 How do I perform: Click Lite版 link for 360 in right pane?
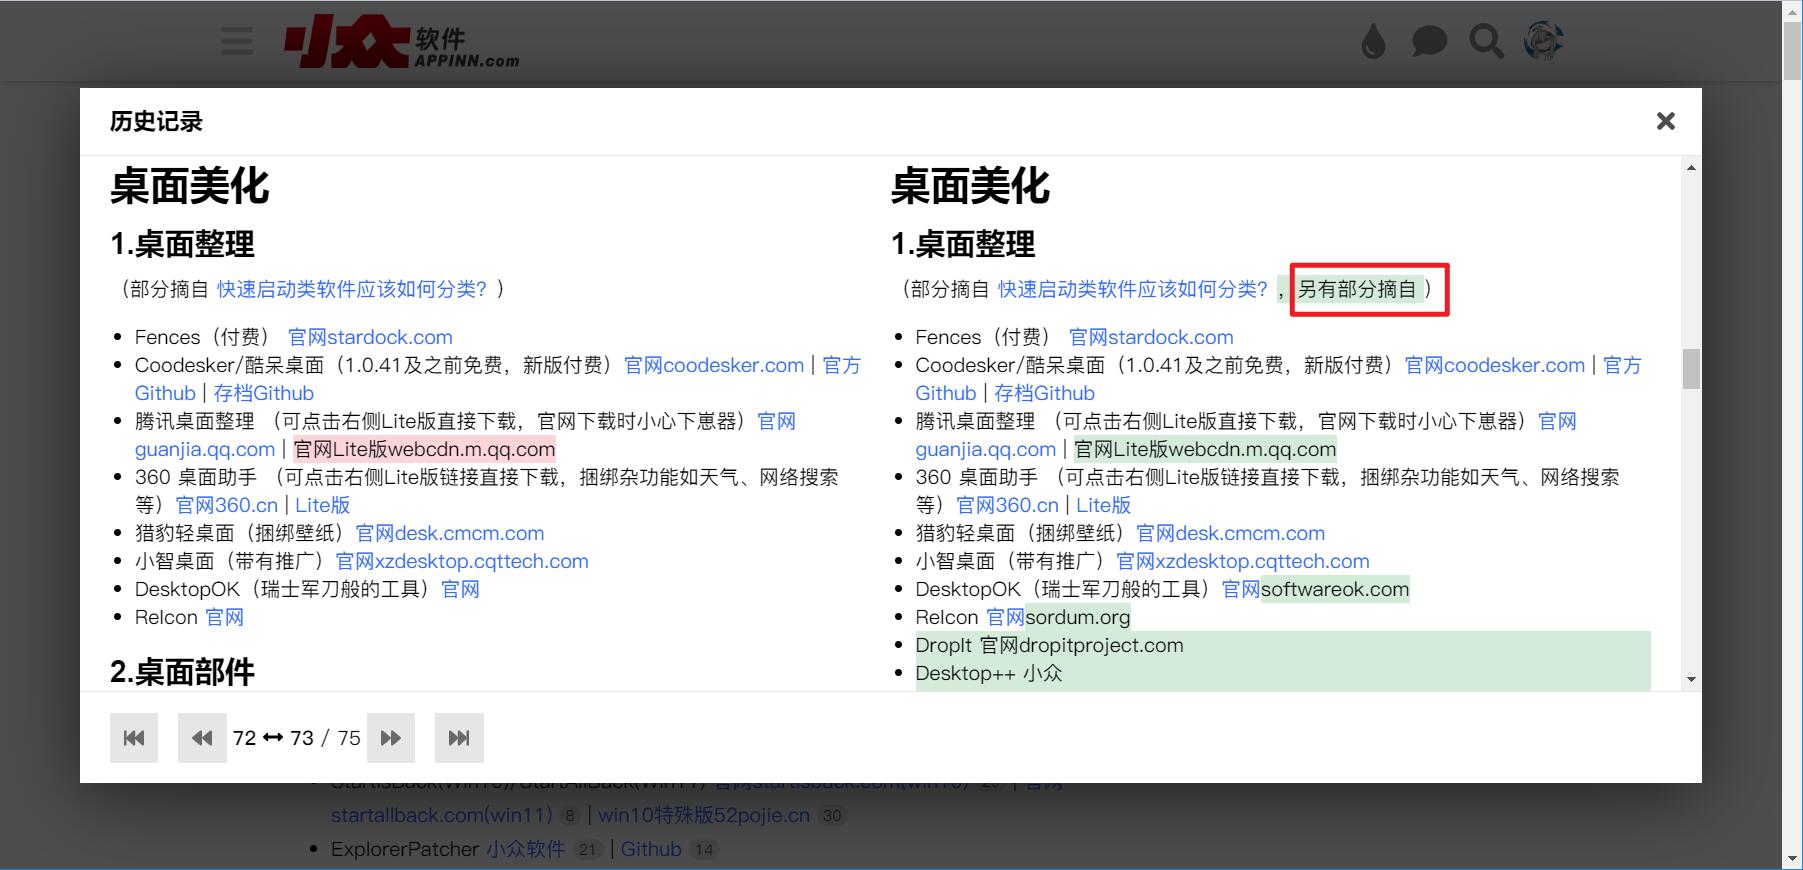pyautogui.click(x=1103, y=505)
